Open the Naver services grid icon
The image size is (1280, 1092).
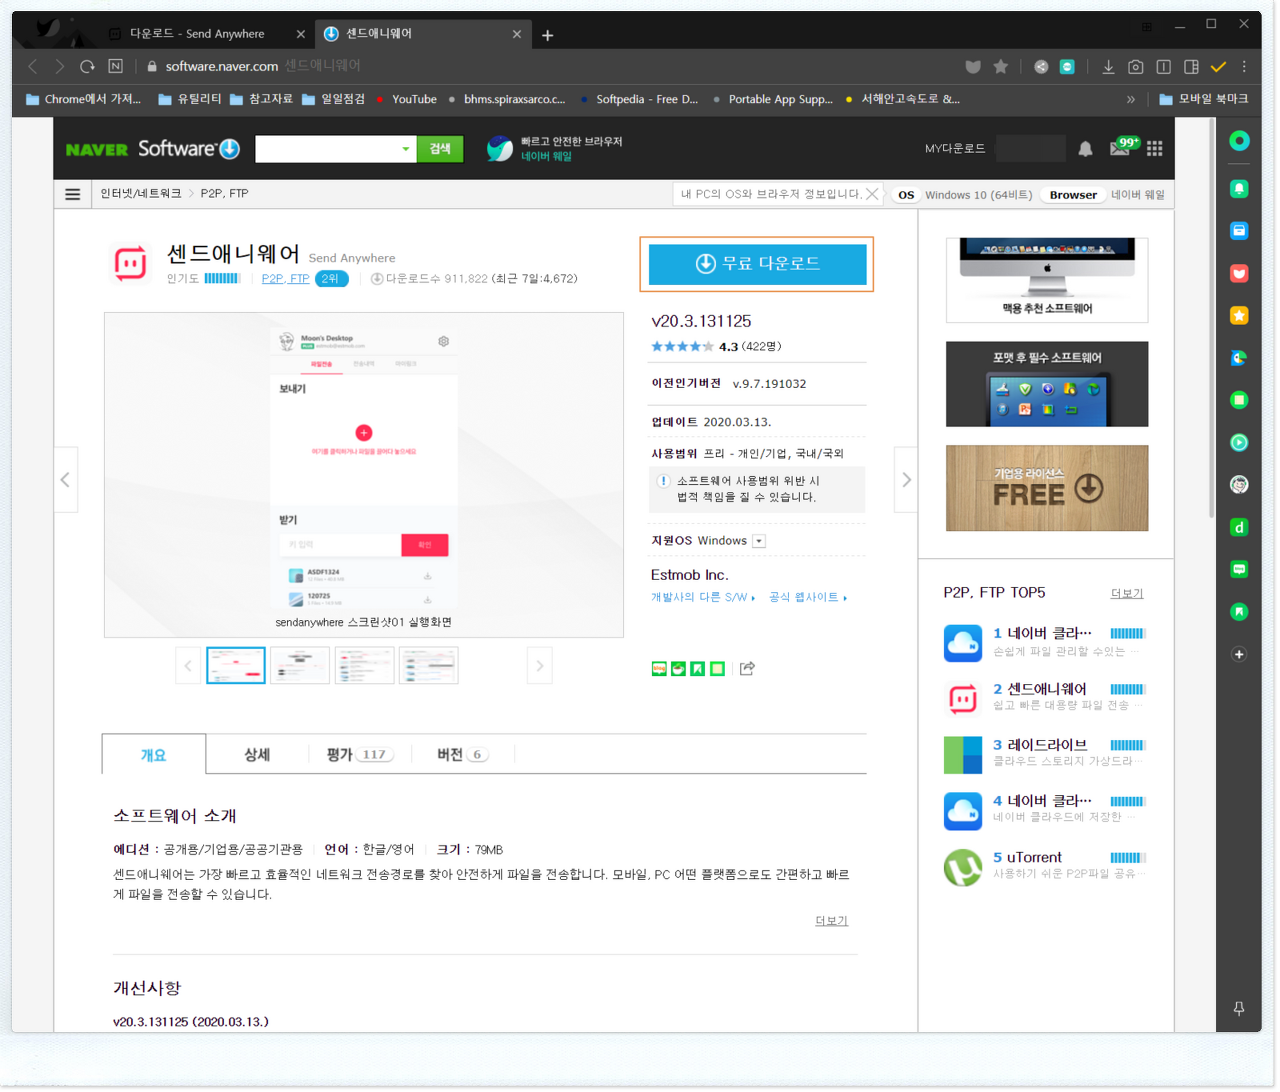[x=1155, y=149]
